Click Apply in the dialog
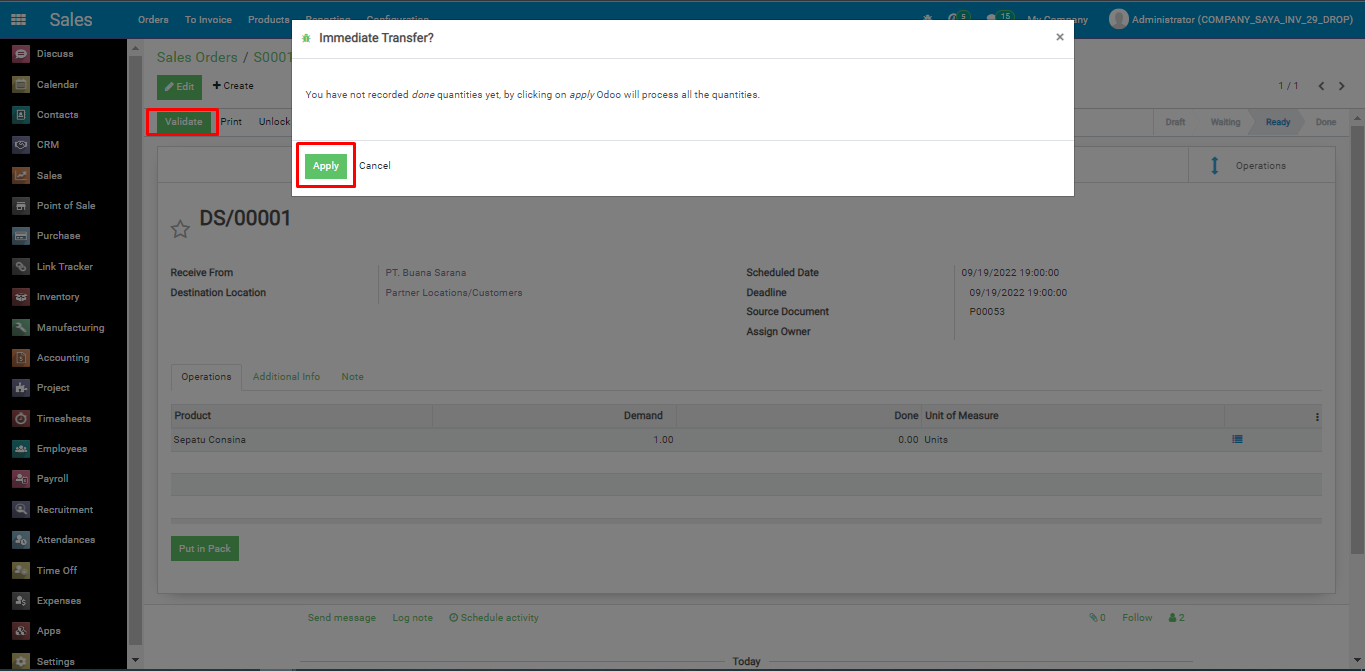This screenshot has width=1365, height=671. click(x=326, y=166)
